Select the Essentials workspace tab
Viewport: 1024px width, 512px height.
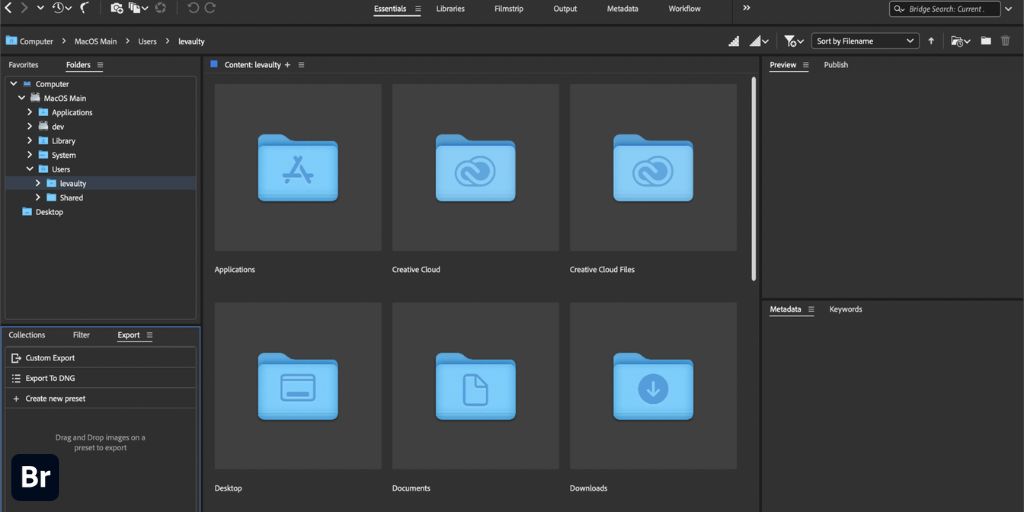390,9
